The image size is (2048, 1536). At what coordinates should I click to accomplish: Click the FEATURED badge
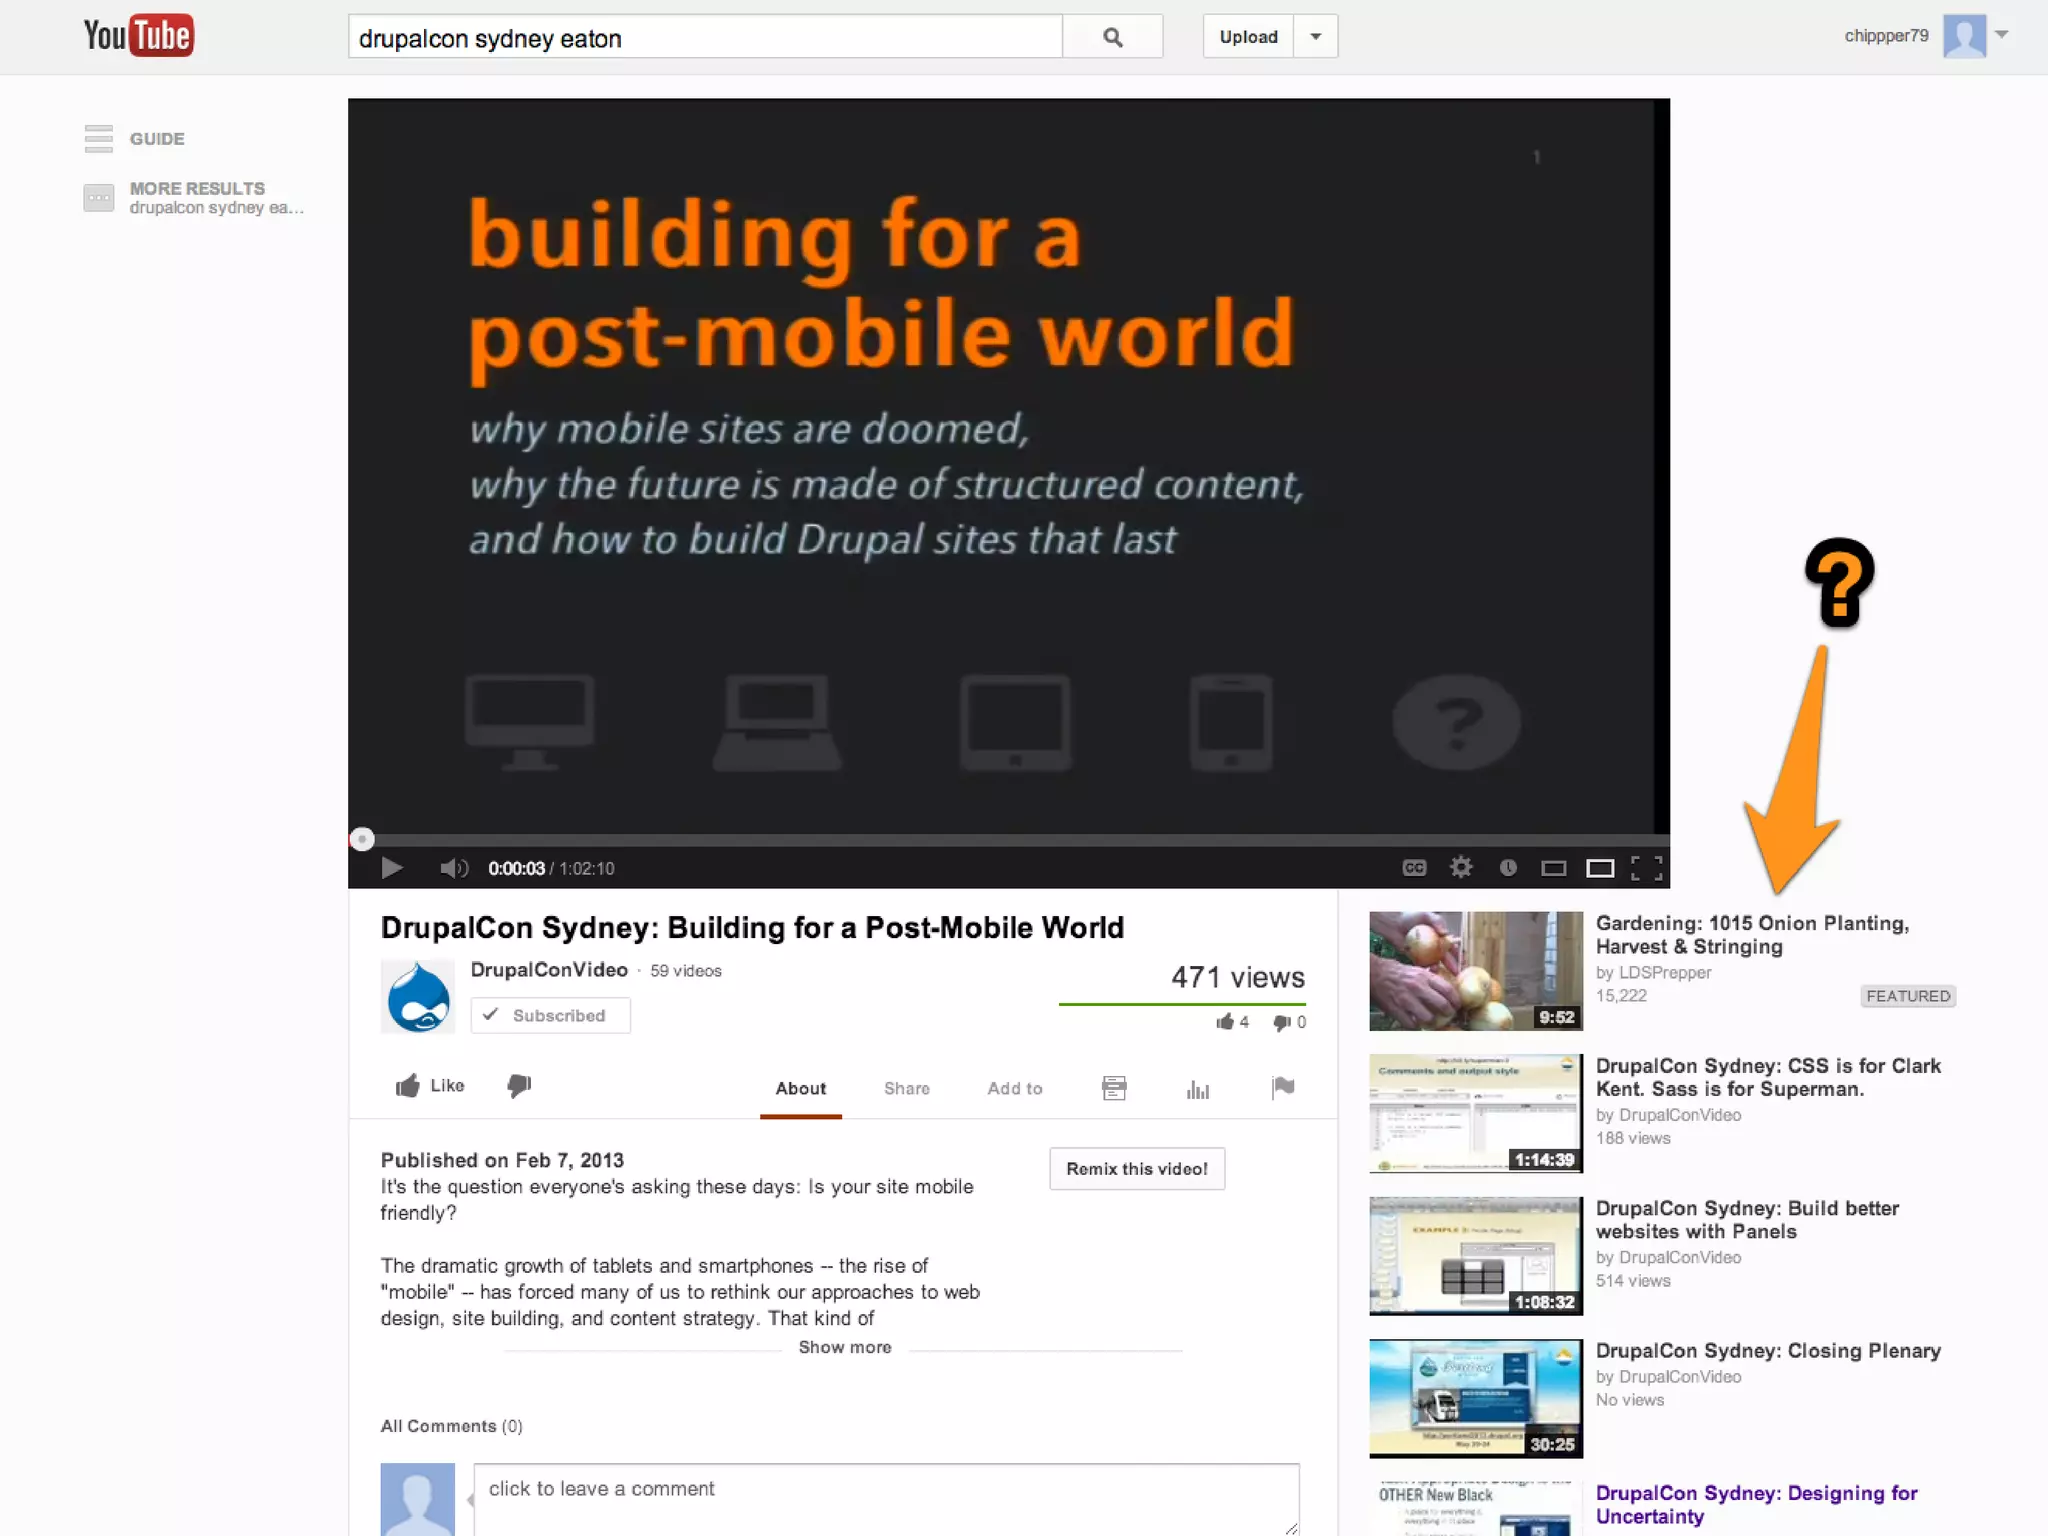(x=1908, y=996)
